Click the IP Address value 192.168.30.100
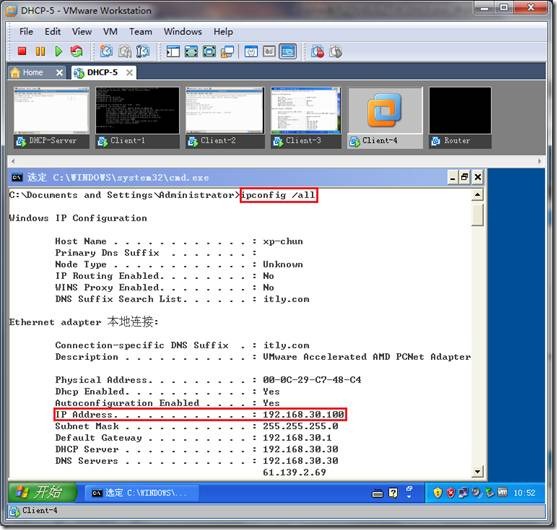Viewport: 557px width, 530px height. point(303,415)
